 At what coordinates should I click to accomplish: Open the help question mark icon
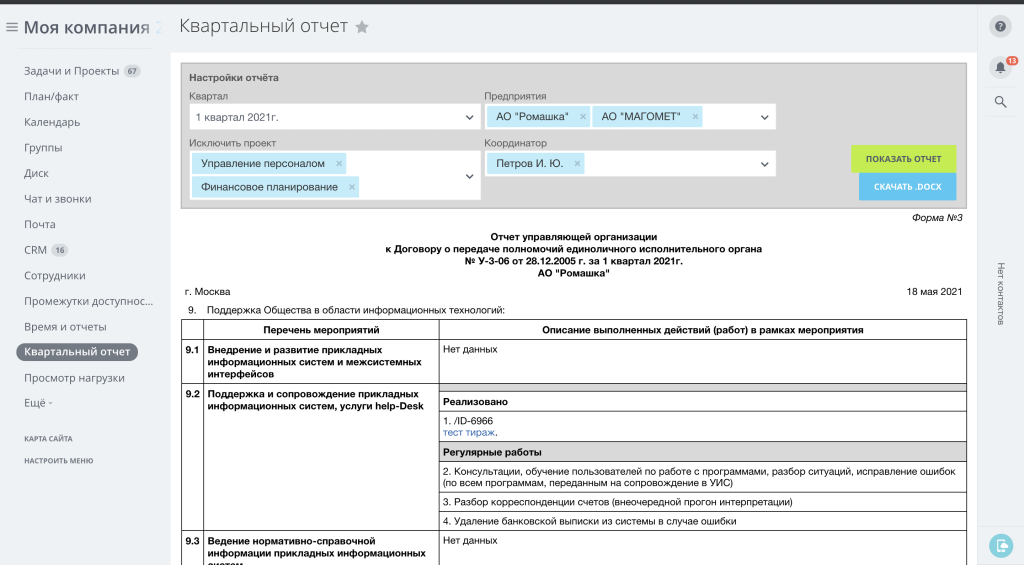(1000, 27)
